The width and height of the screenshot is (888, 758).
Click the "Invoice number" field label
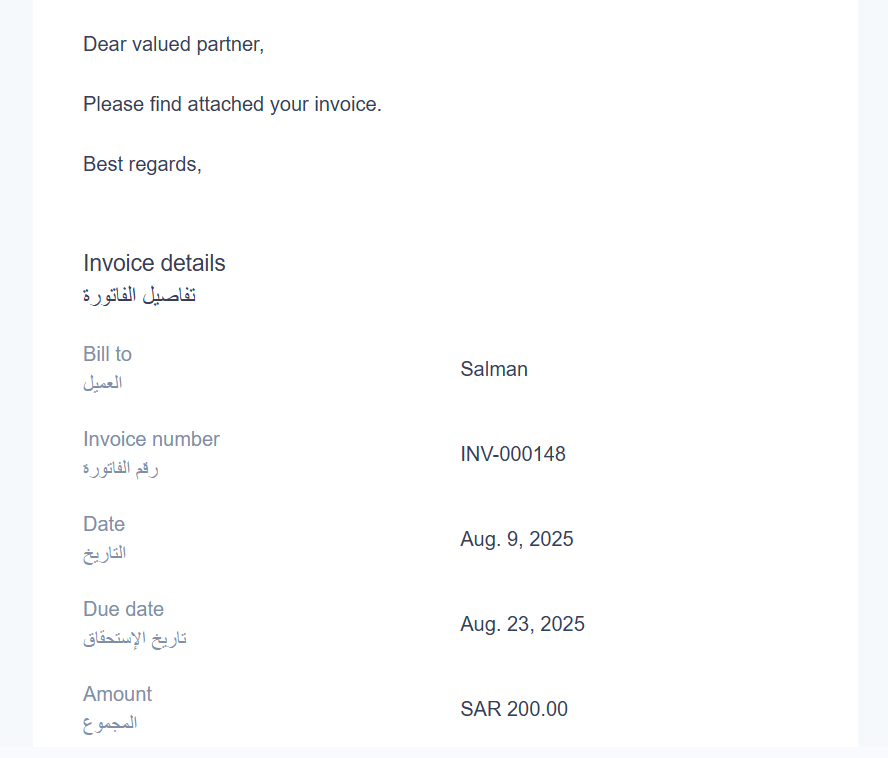click(151, 439)
